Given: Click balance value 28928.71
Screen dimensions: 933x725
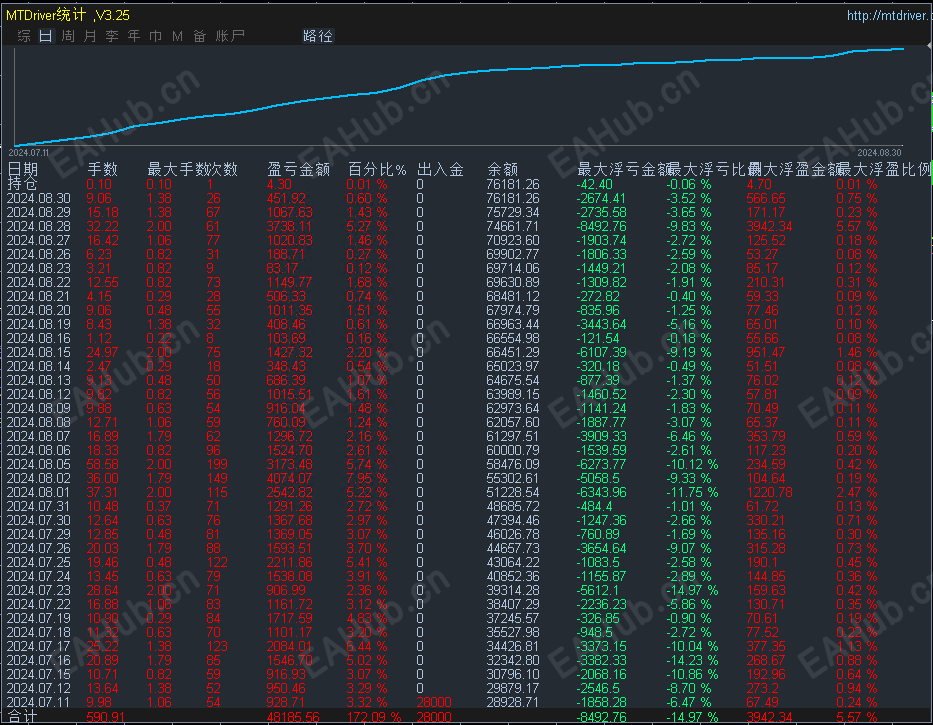Looking at the screenshot, I should [x=513, y=702].
